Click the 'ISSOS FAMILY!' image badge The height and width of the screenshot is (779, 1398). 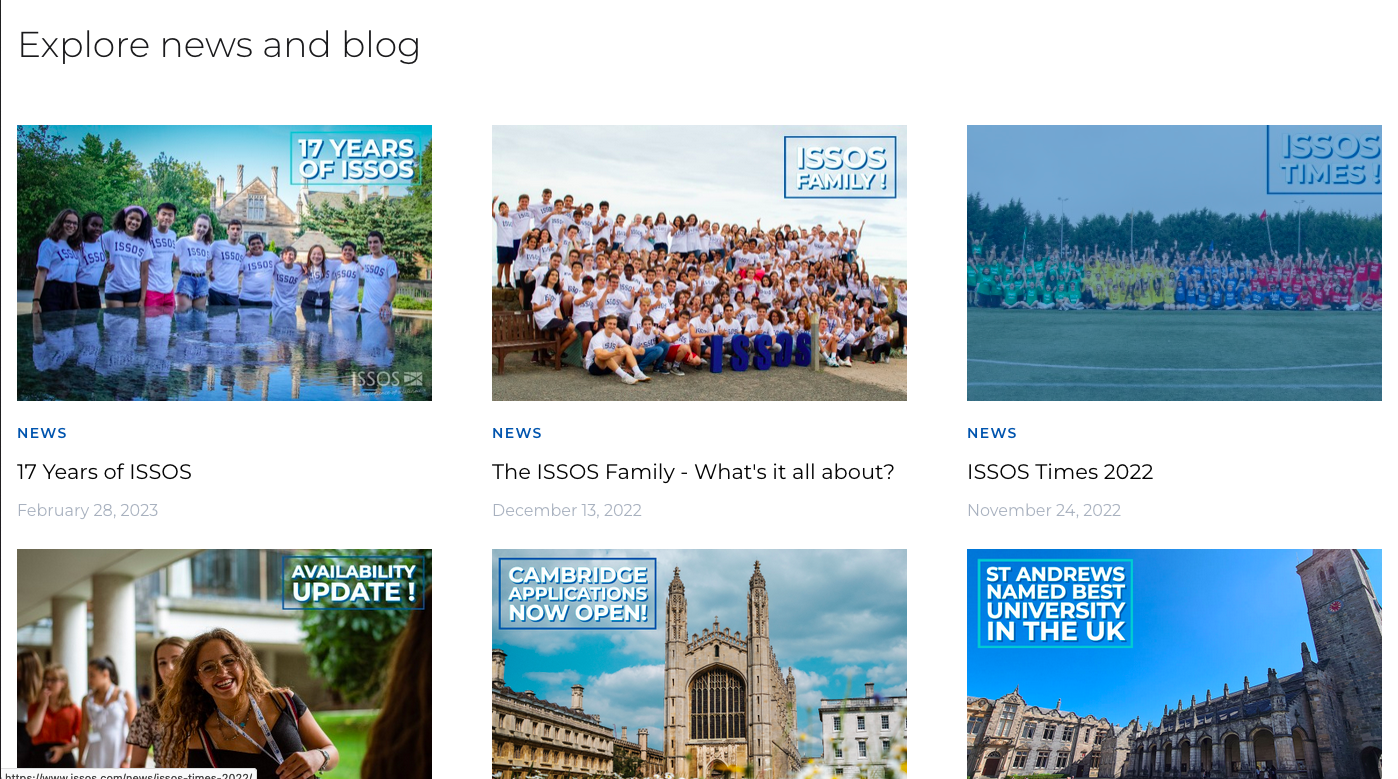click(840, 167)
